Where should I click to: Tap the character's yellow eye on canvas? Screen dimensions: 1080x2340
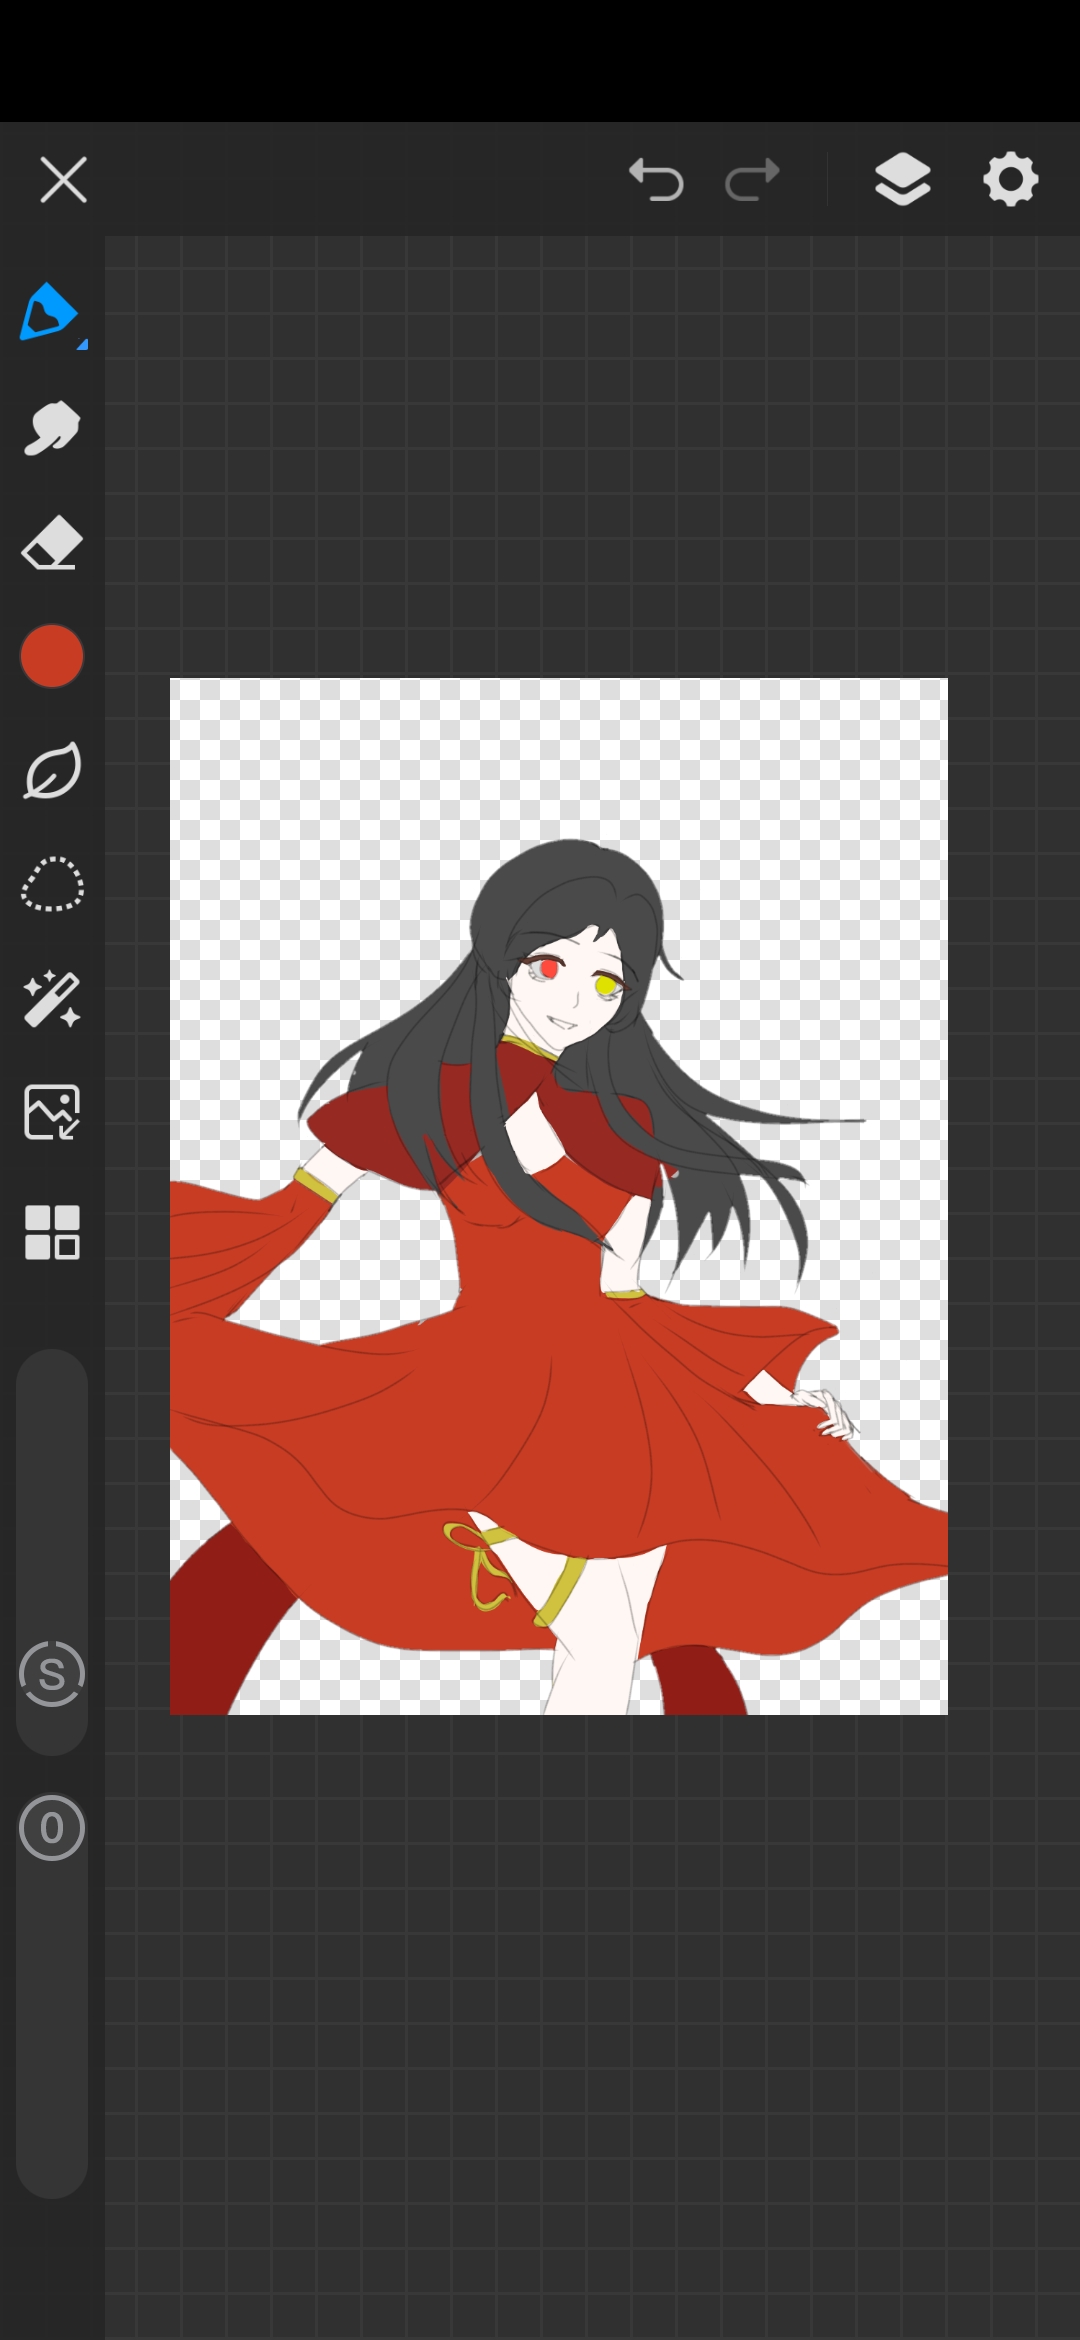[605, 986]
